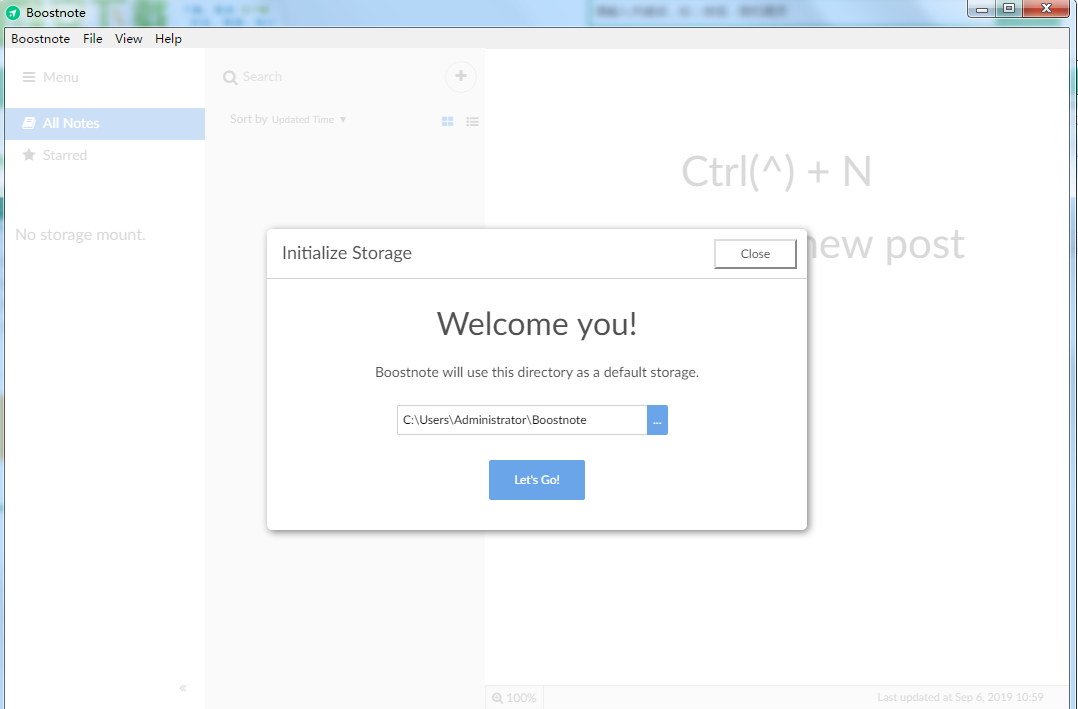
Task: Switch notes to grid view
Action: [x=447, y=120]
